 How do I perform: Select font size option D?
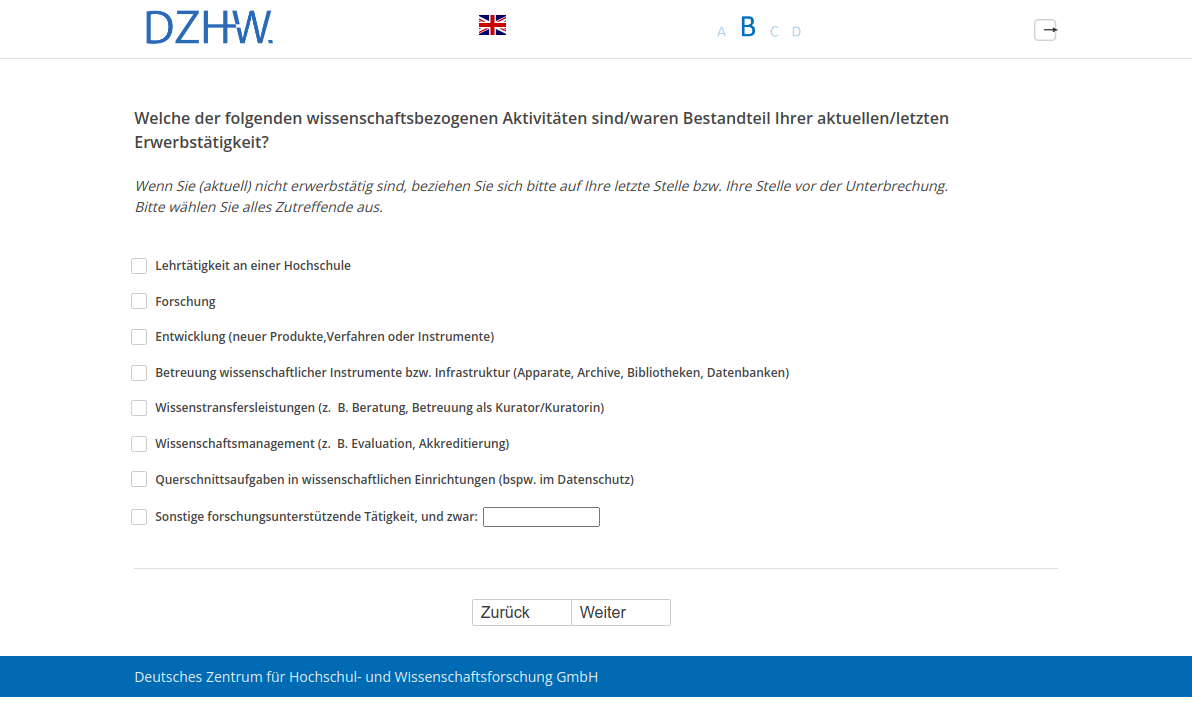tap(797, 32)
